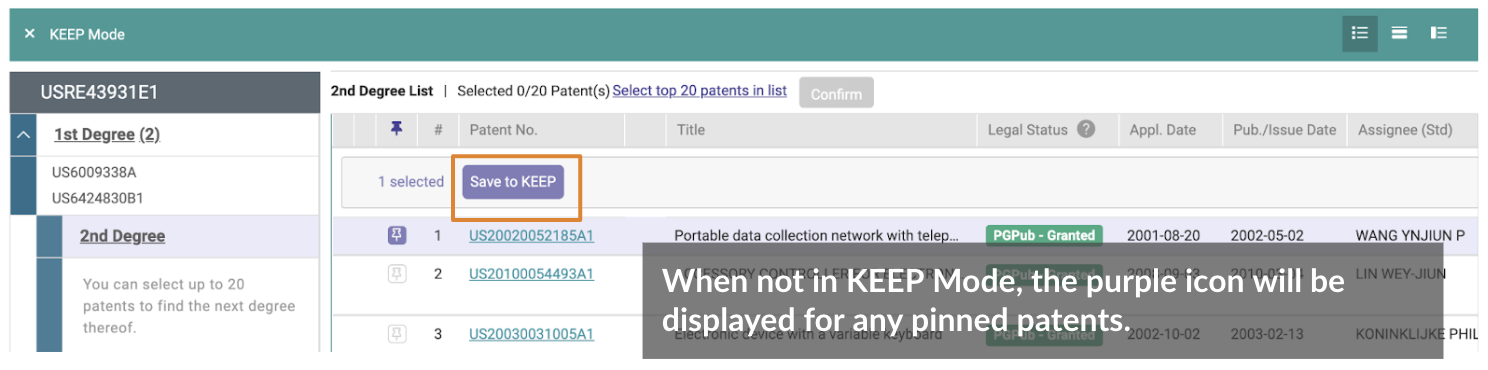This screenshot has width=1488, height=370.
Task: Pin patent US20030031005A1
Action: pyautogui.click(x=397, y=333)
